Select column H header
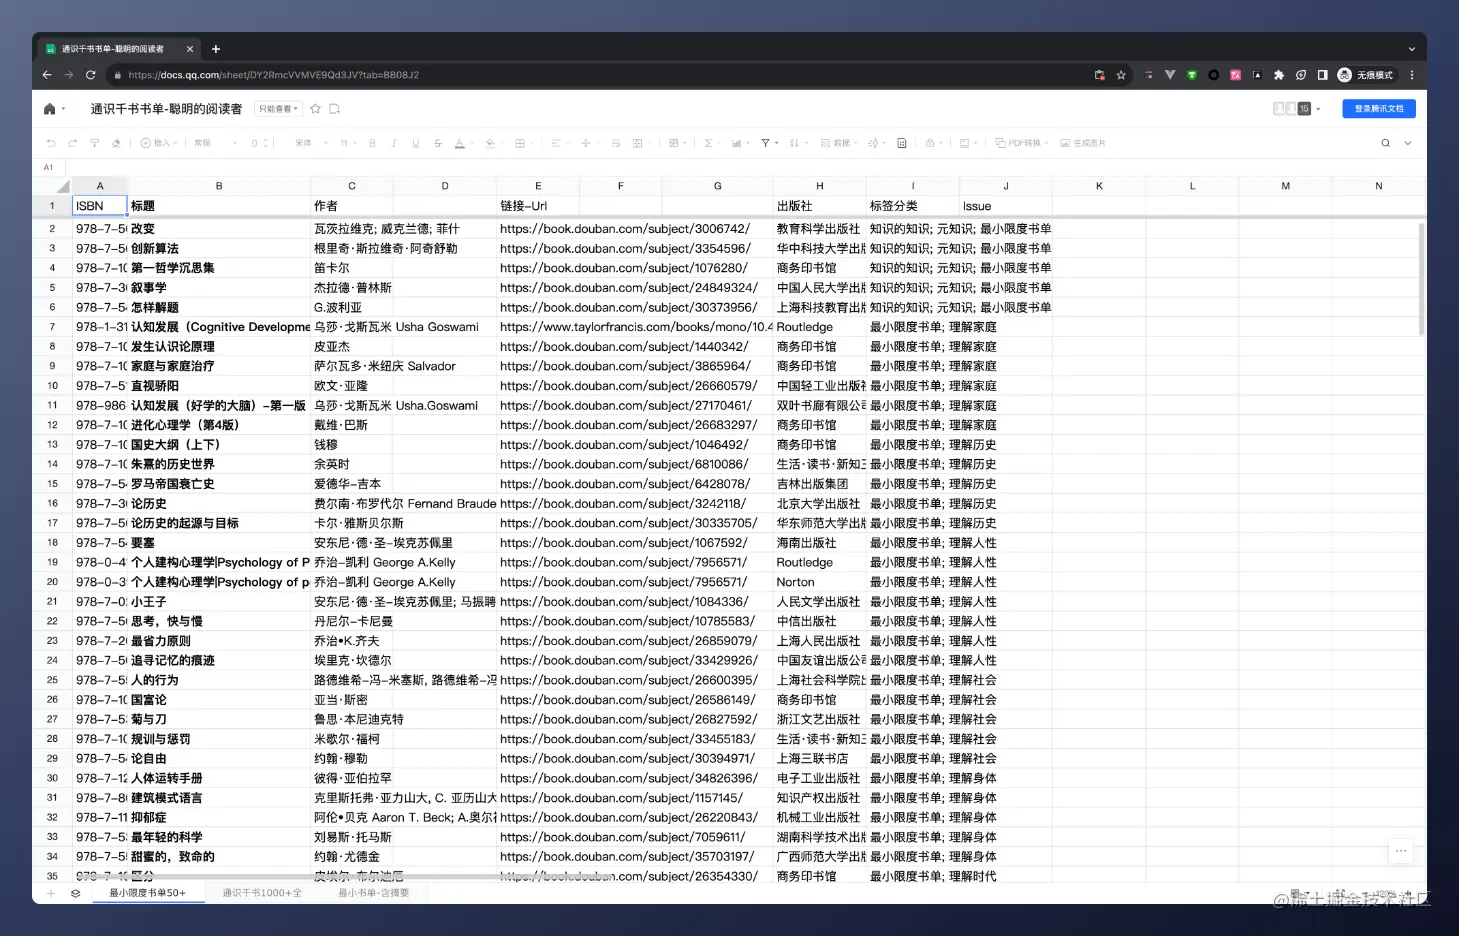1459x936 pixels. [x=819, y=186]
